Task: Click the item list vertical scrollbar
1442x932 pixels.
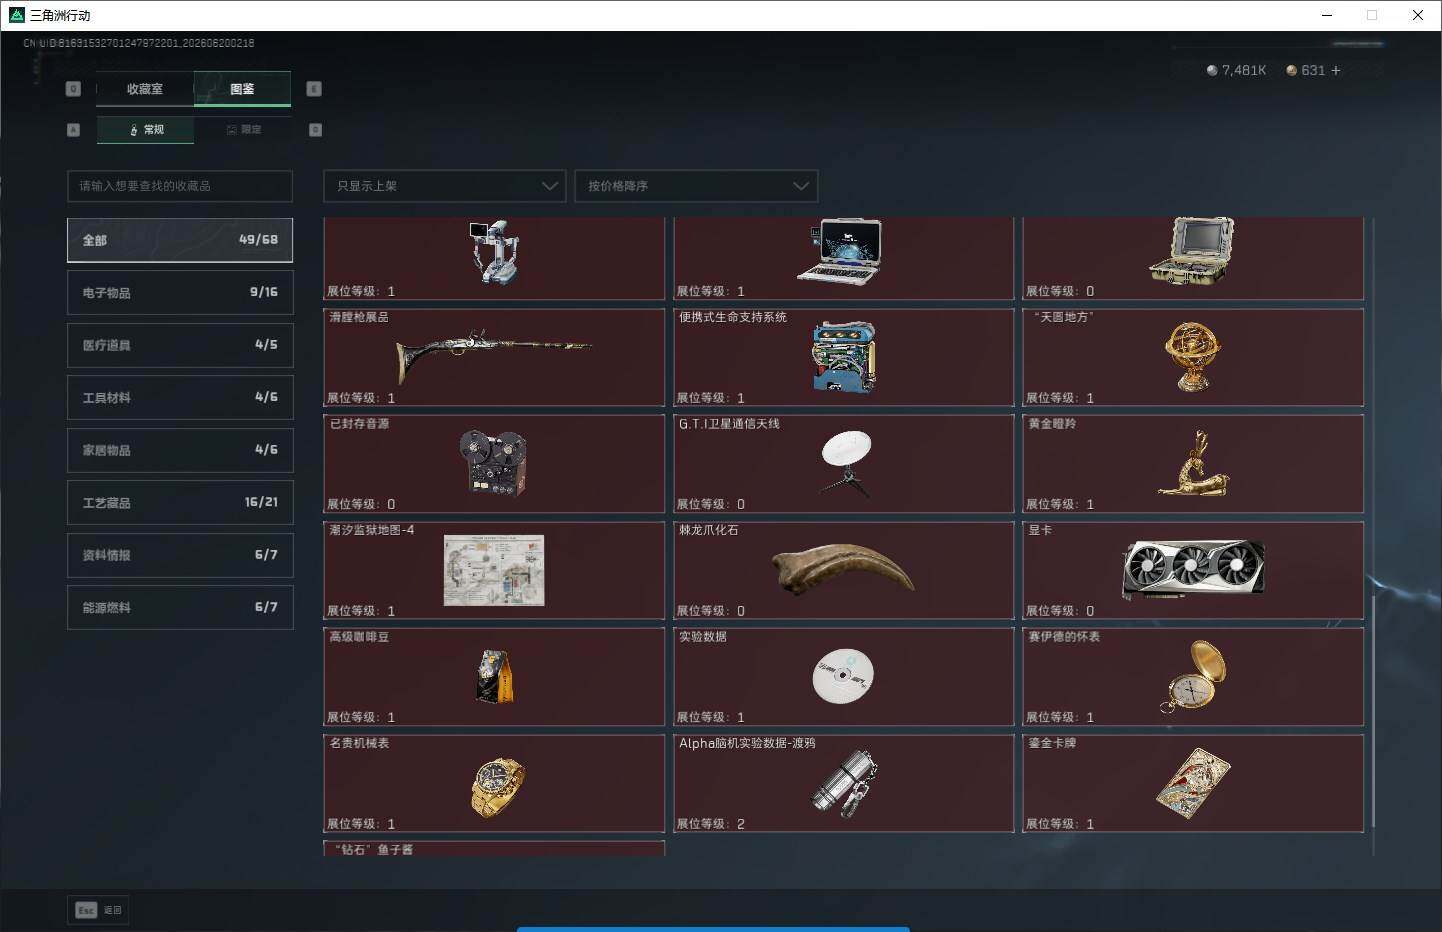Action: (x=1374, y=710)
